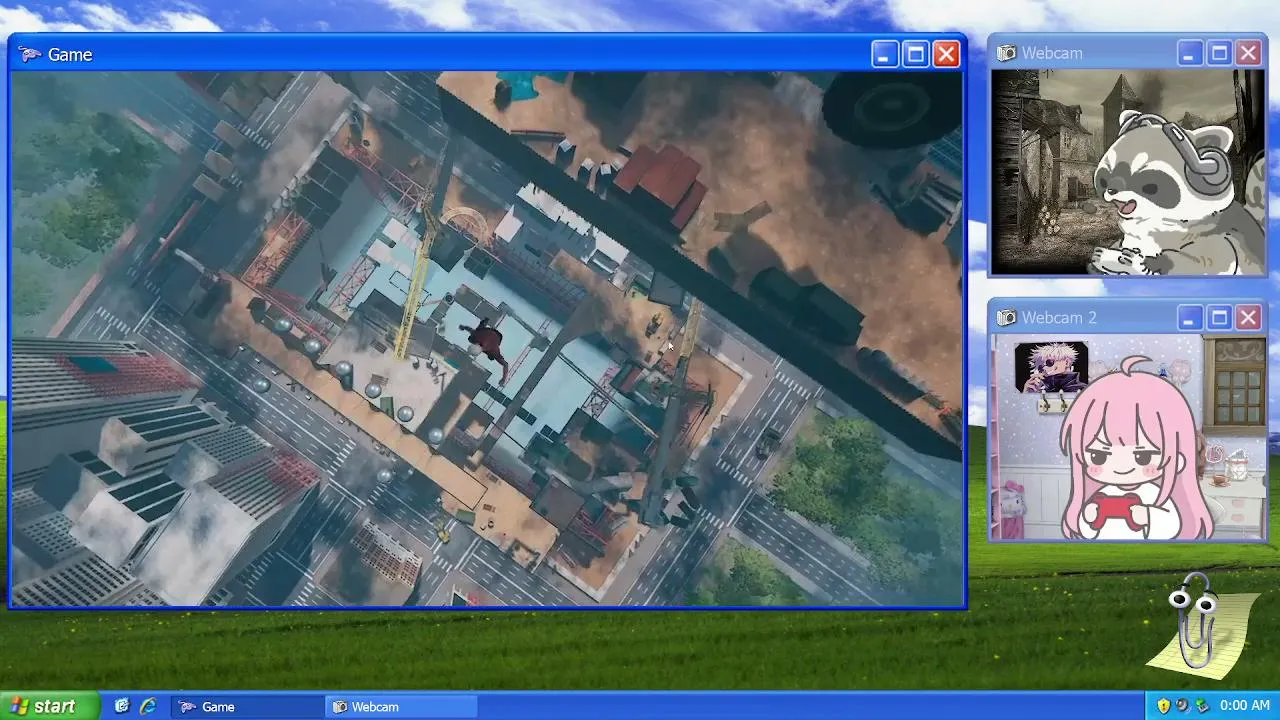
Task: Click the Game window title bar icon
Action: point(30,55)
